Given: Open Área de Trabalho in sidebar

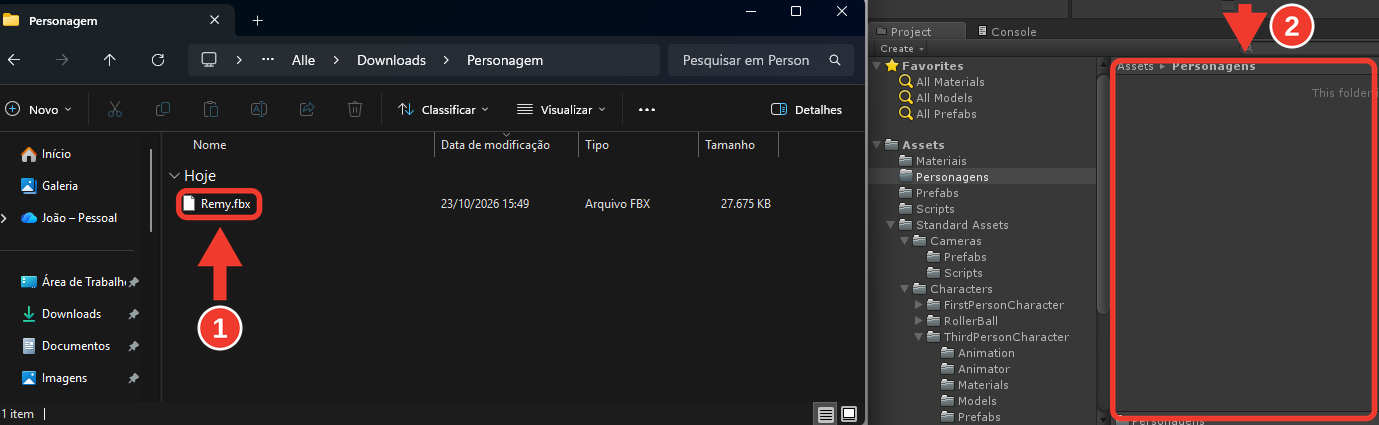Looking at the screenshot, I should click(x=82, y=282).
